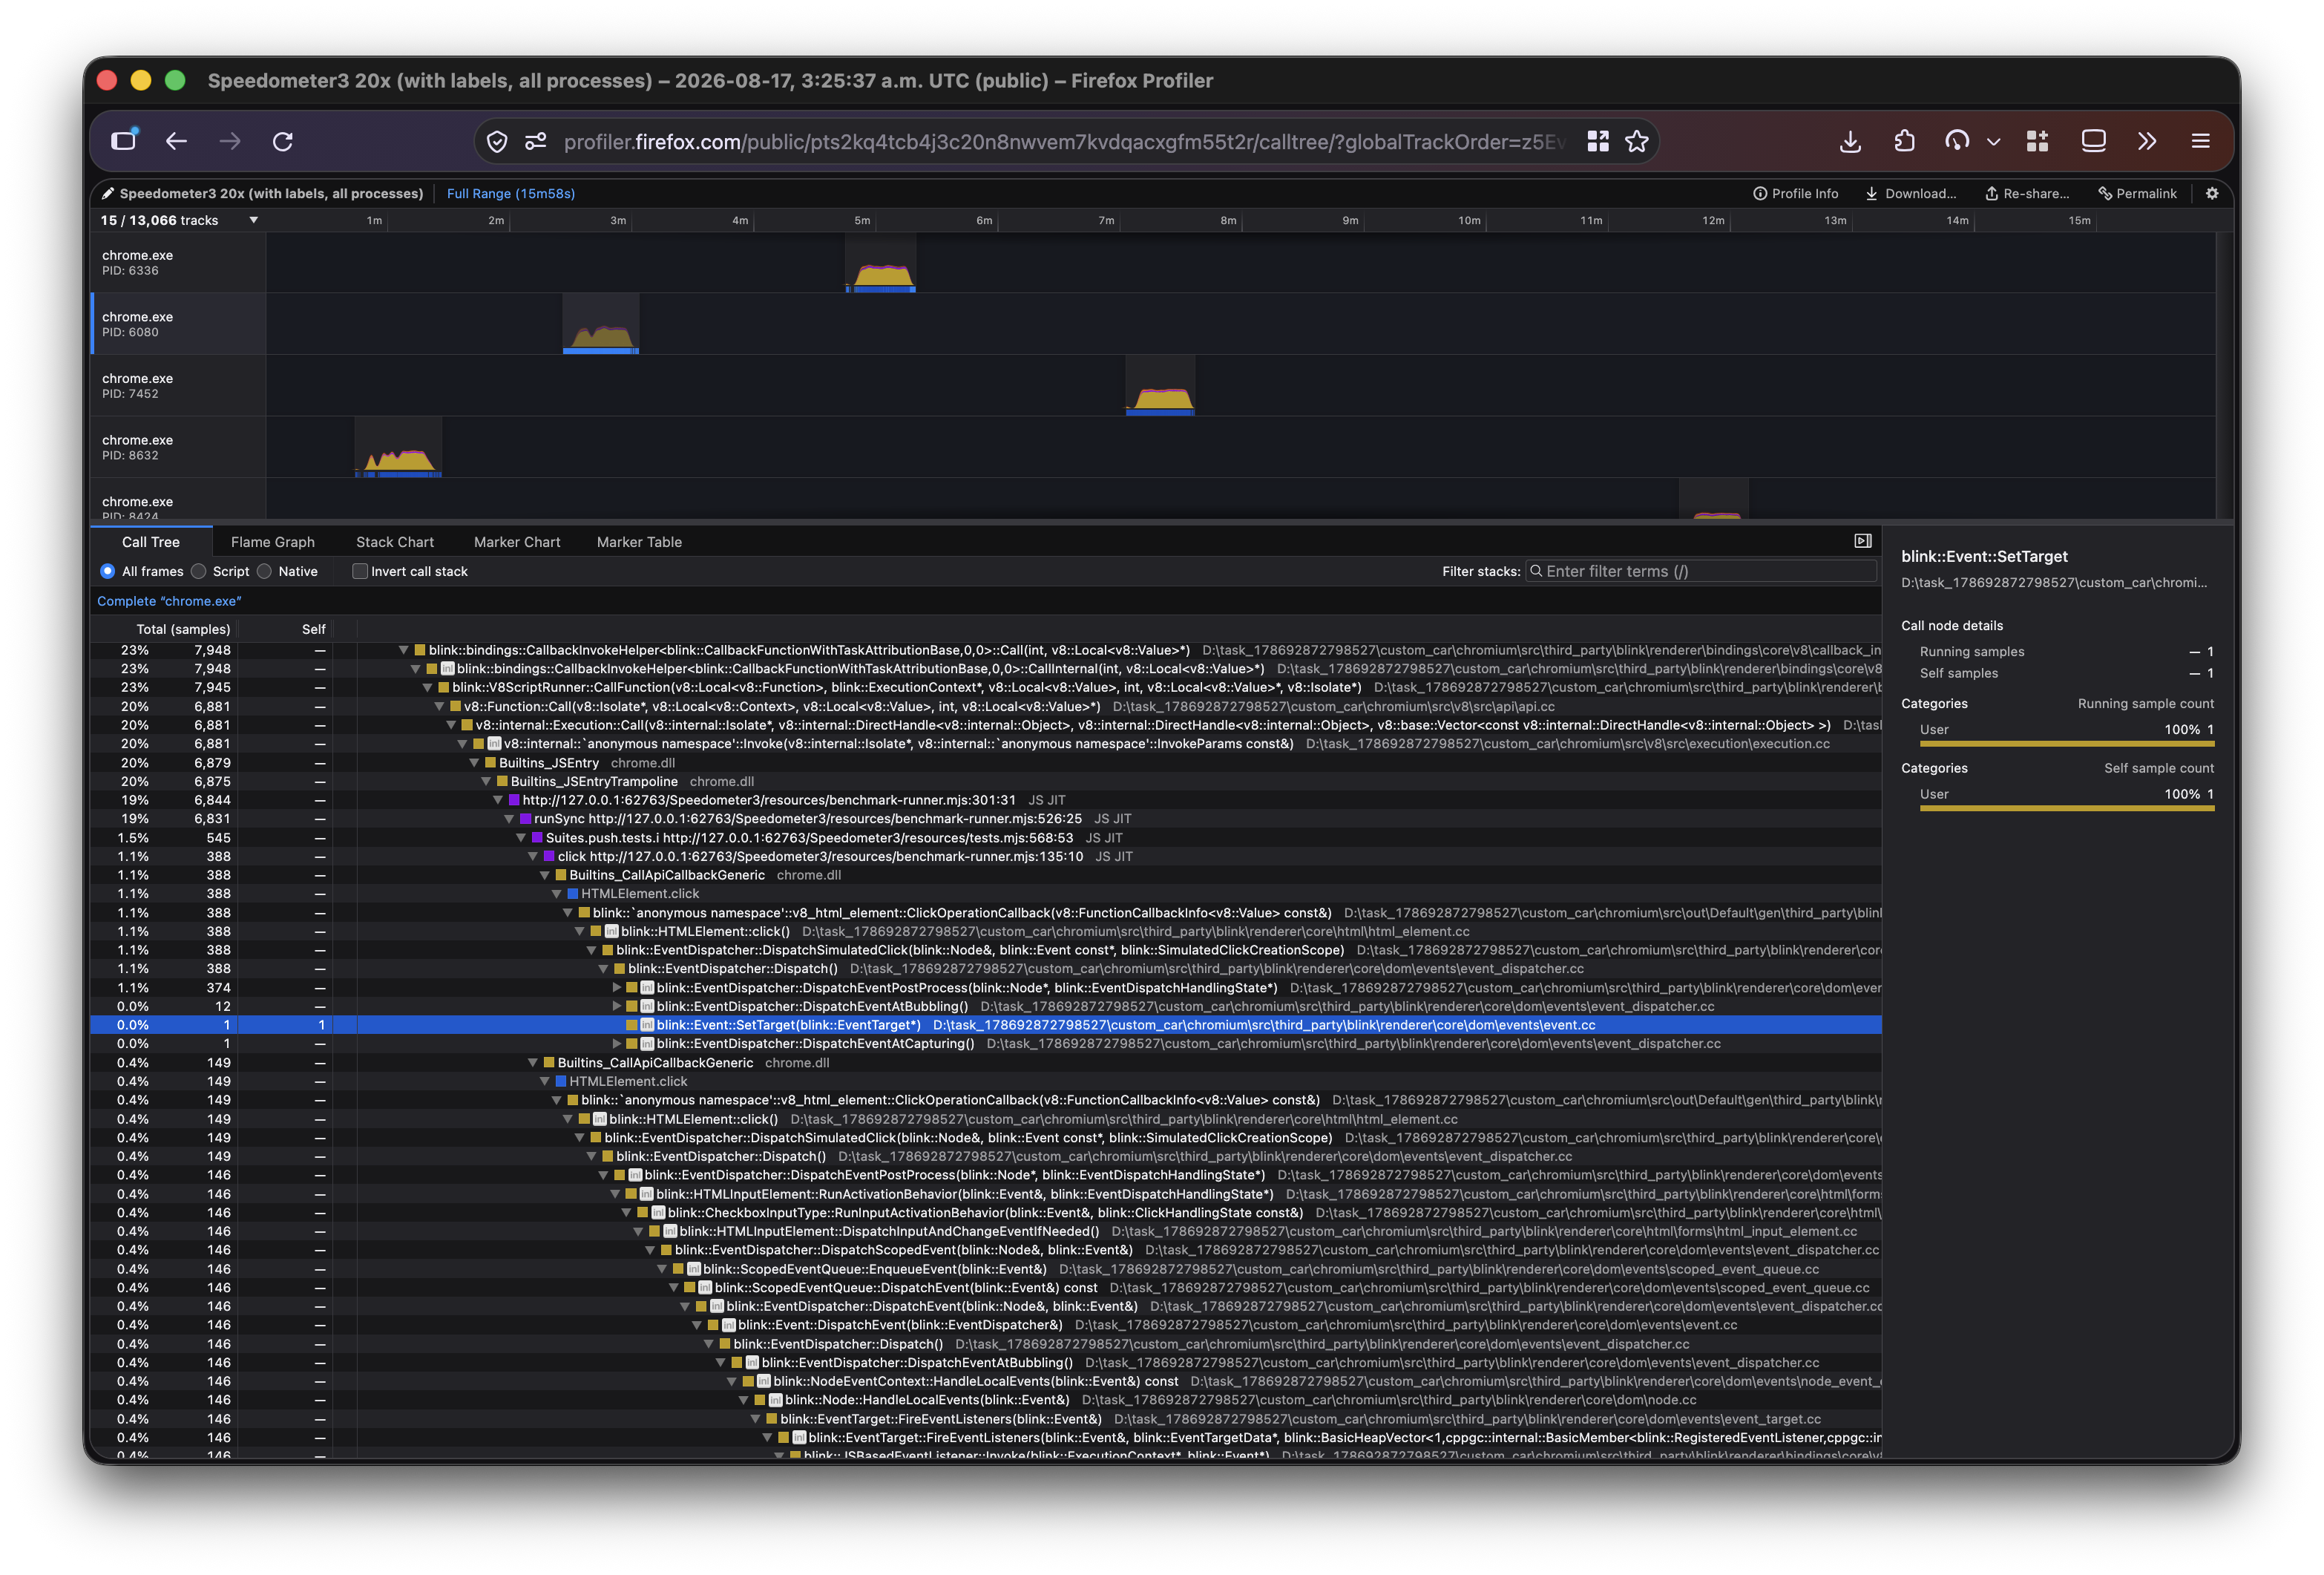Click the Total (samples) column header
The image size is (2324, 1575).
[x=183, y=629]
